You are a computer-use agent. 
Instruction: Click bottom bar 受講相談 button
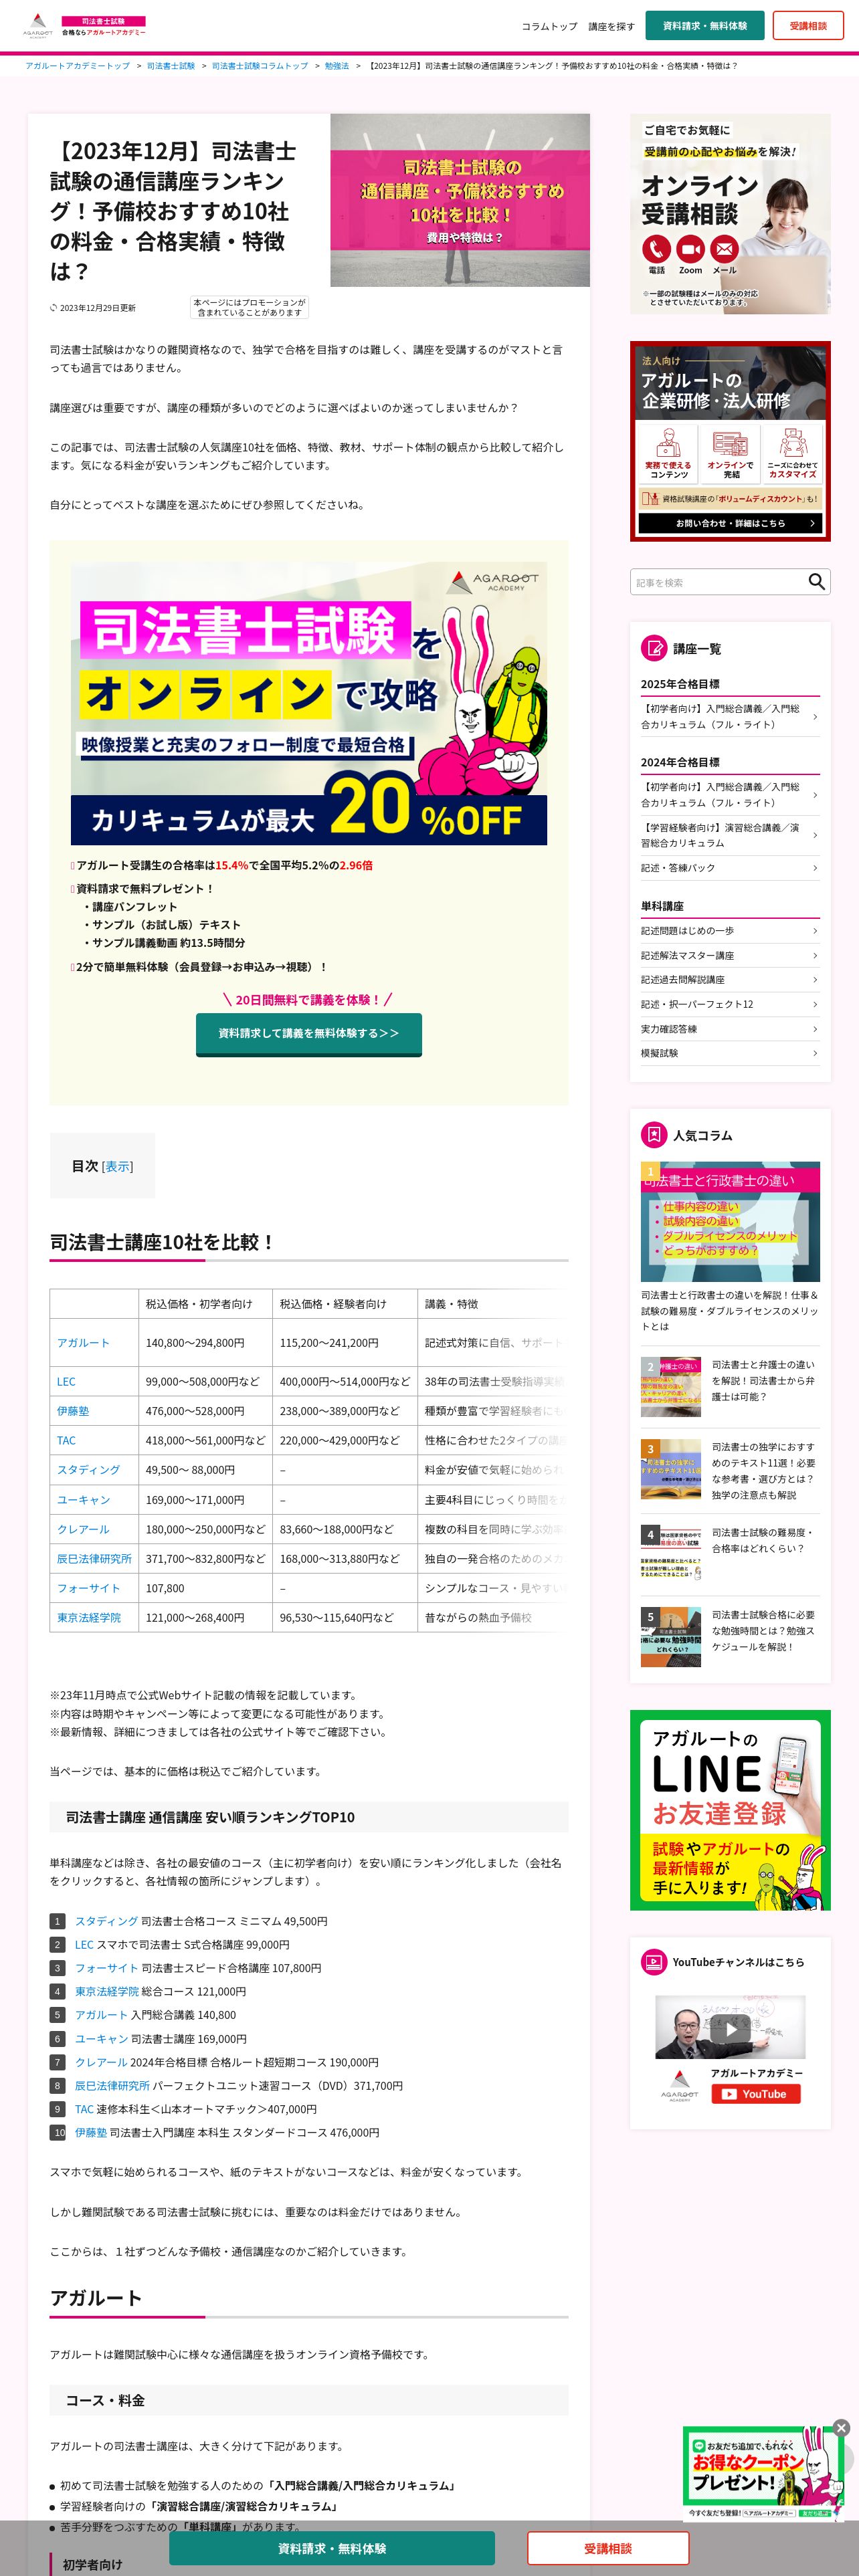click(608, 2548)
